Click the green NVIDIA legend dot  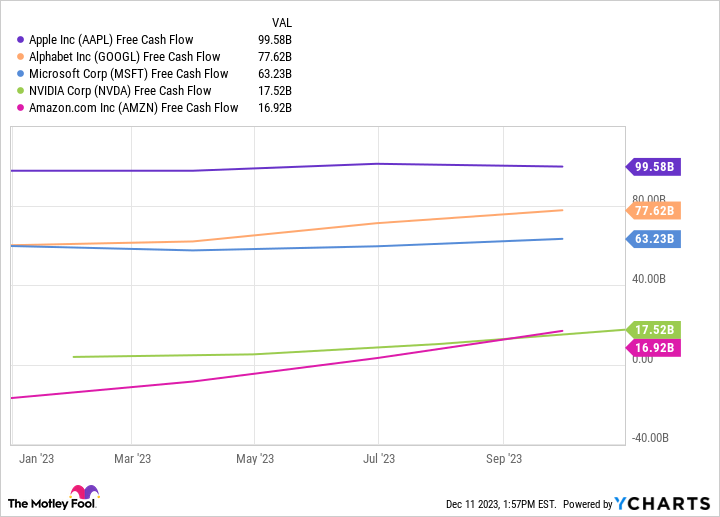[20, 91]
